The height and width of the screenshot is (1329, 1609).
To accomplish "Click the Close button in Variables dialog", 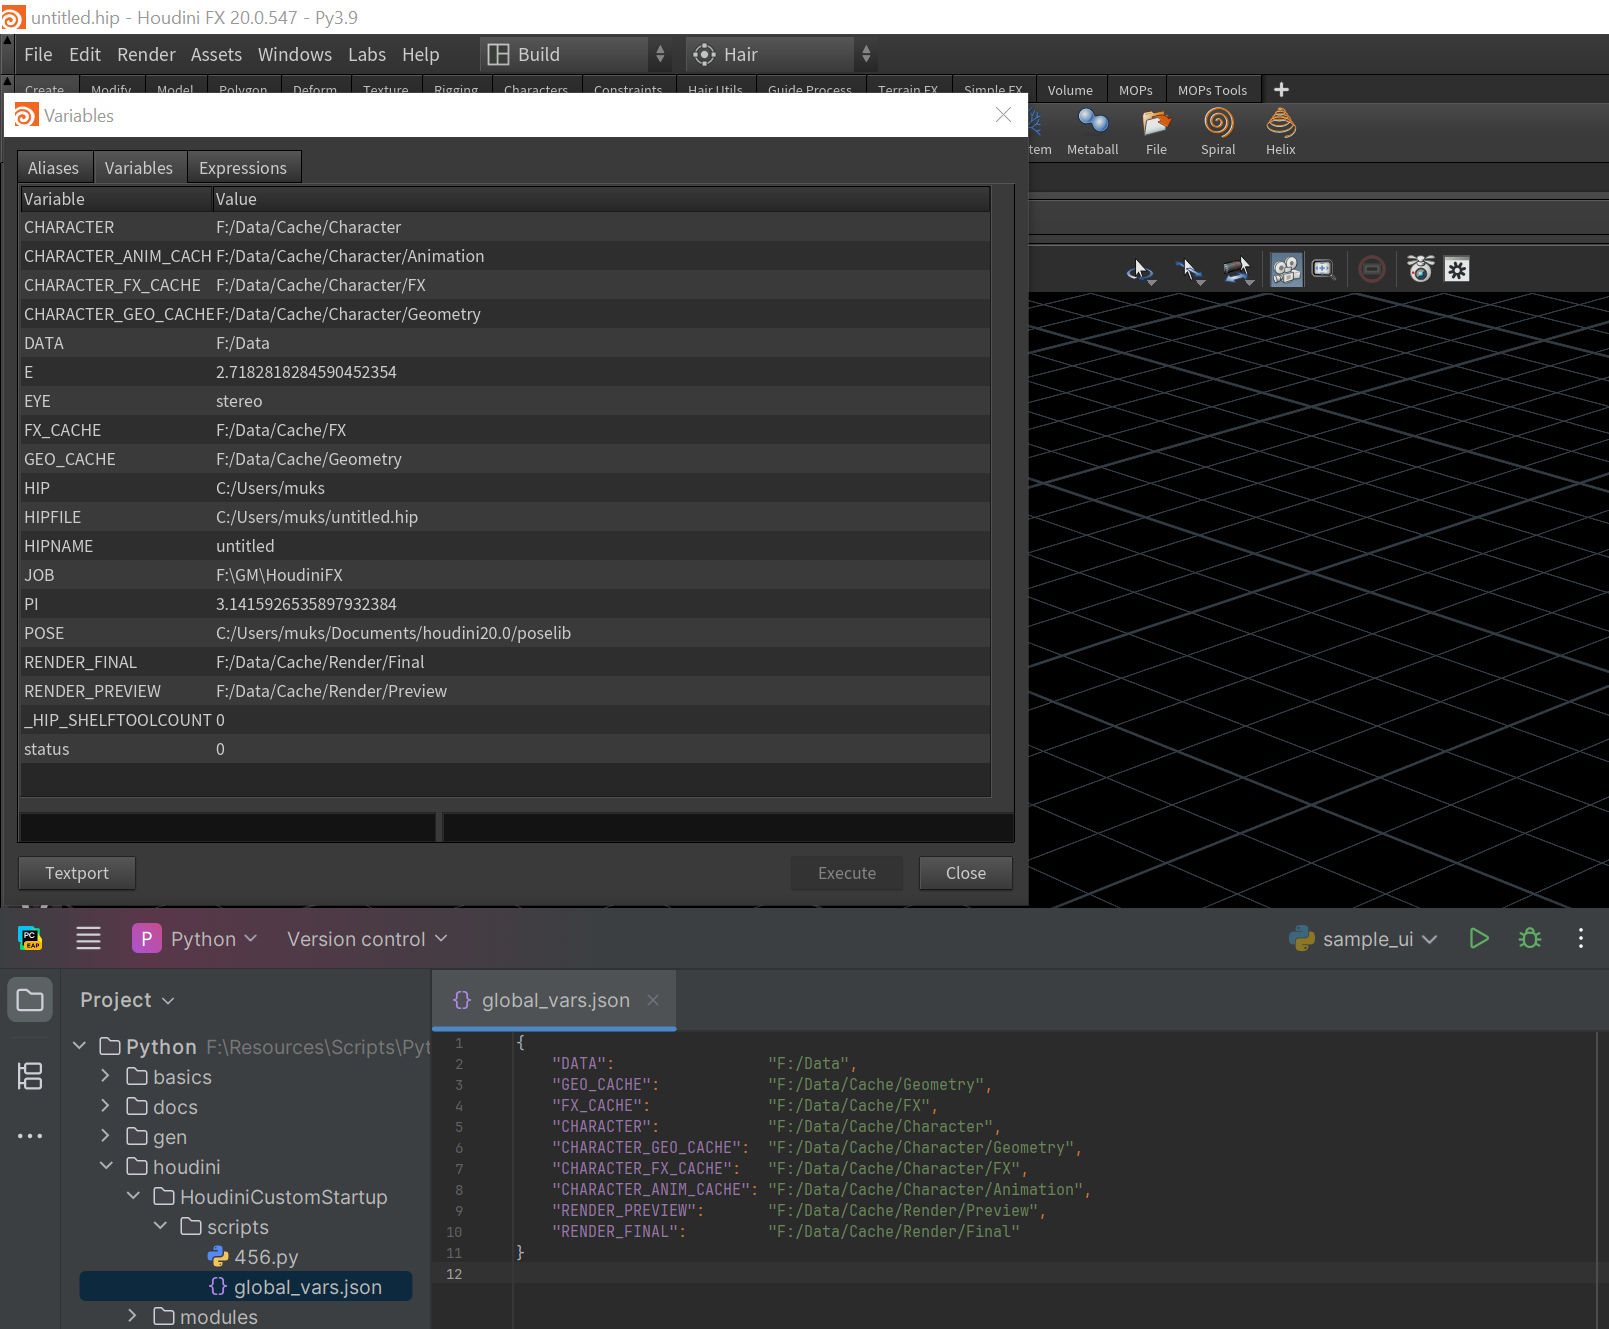I will (x=966, y=873).
